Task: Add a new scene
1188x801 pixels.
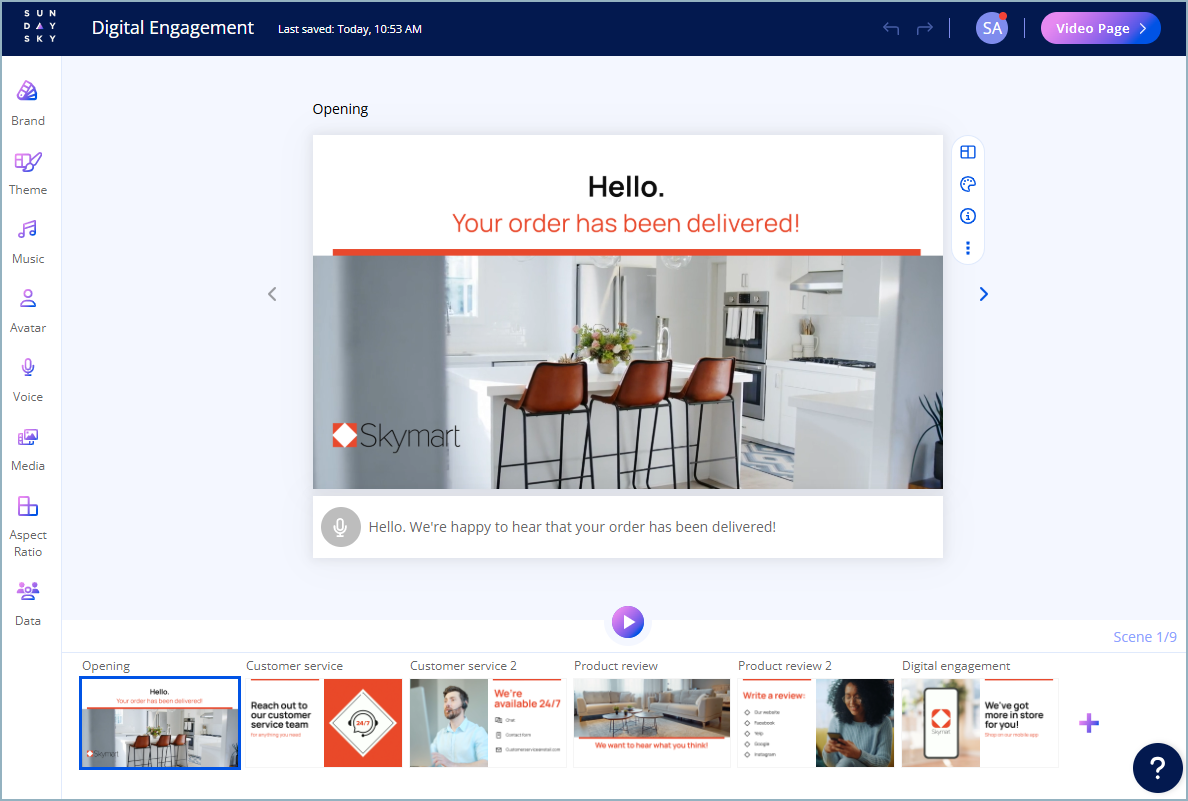Action: click(1089, 723)
